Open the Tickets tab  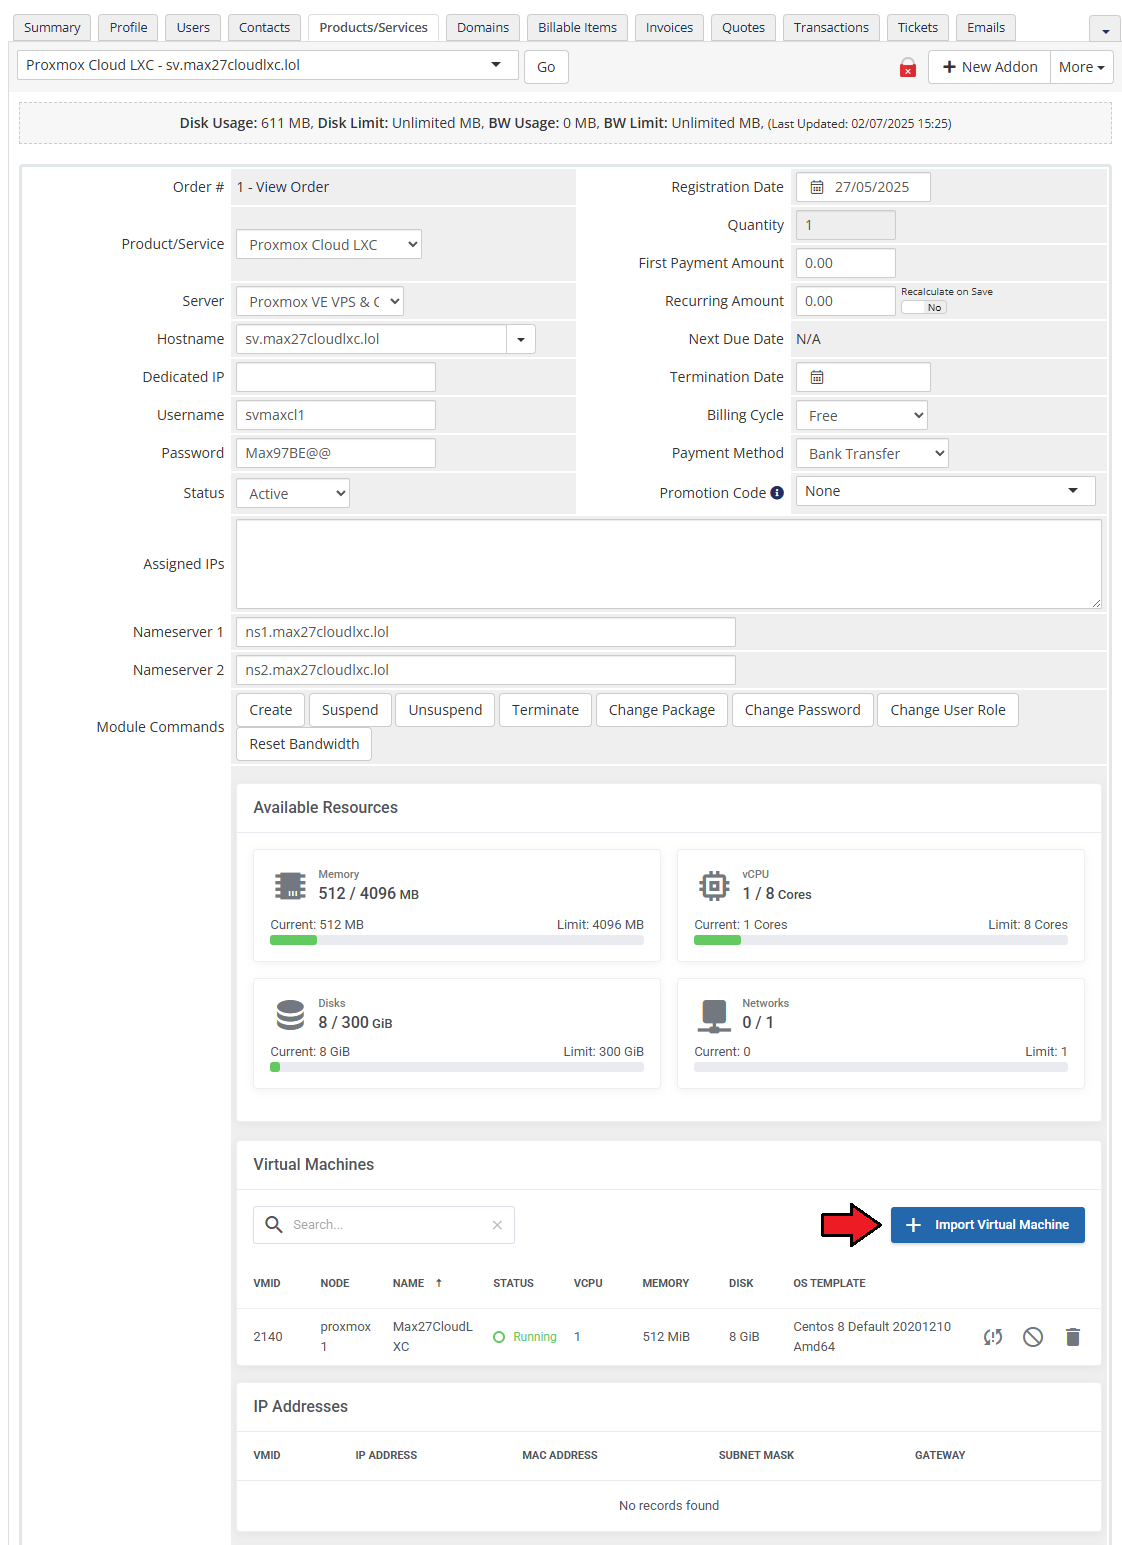click(x=918, y=28)
